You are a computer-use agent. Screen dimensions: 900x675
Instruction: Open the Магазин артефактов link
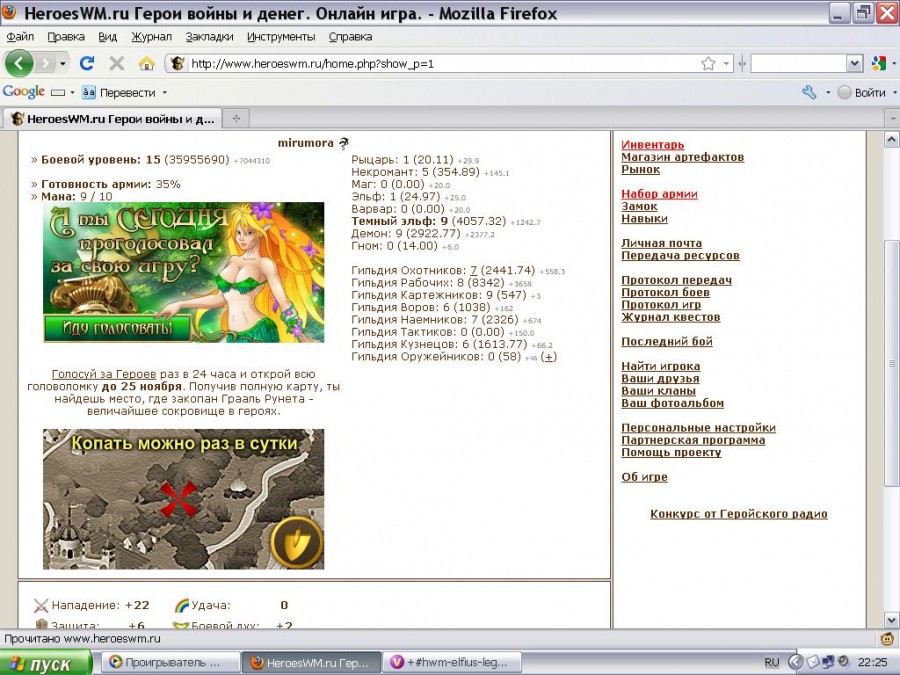point(682,157)
